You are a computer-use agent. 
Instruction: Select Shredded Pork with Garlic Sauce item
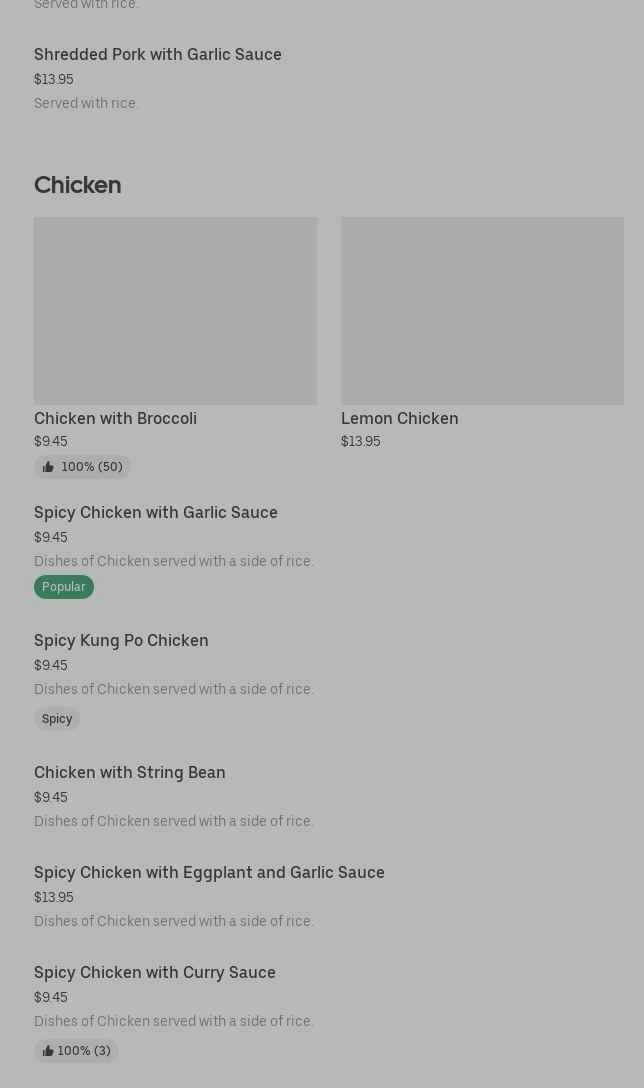(158, 54)
